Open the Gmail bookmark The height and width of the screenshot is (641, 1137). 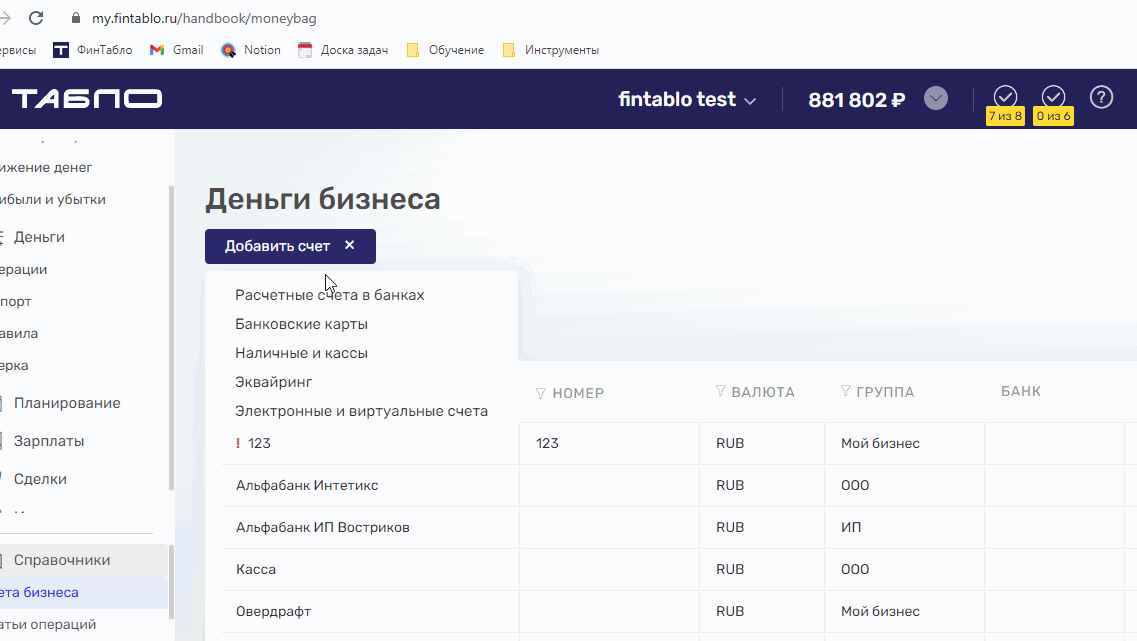(176, 50)
